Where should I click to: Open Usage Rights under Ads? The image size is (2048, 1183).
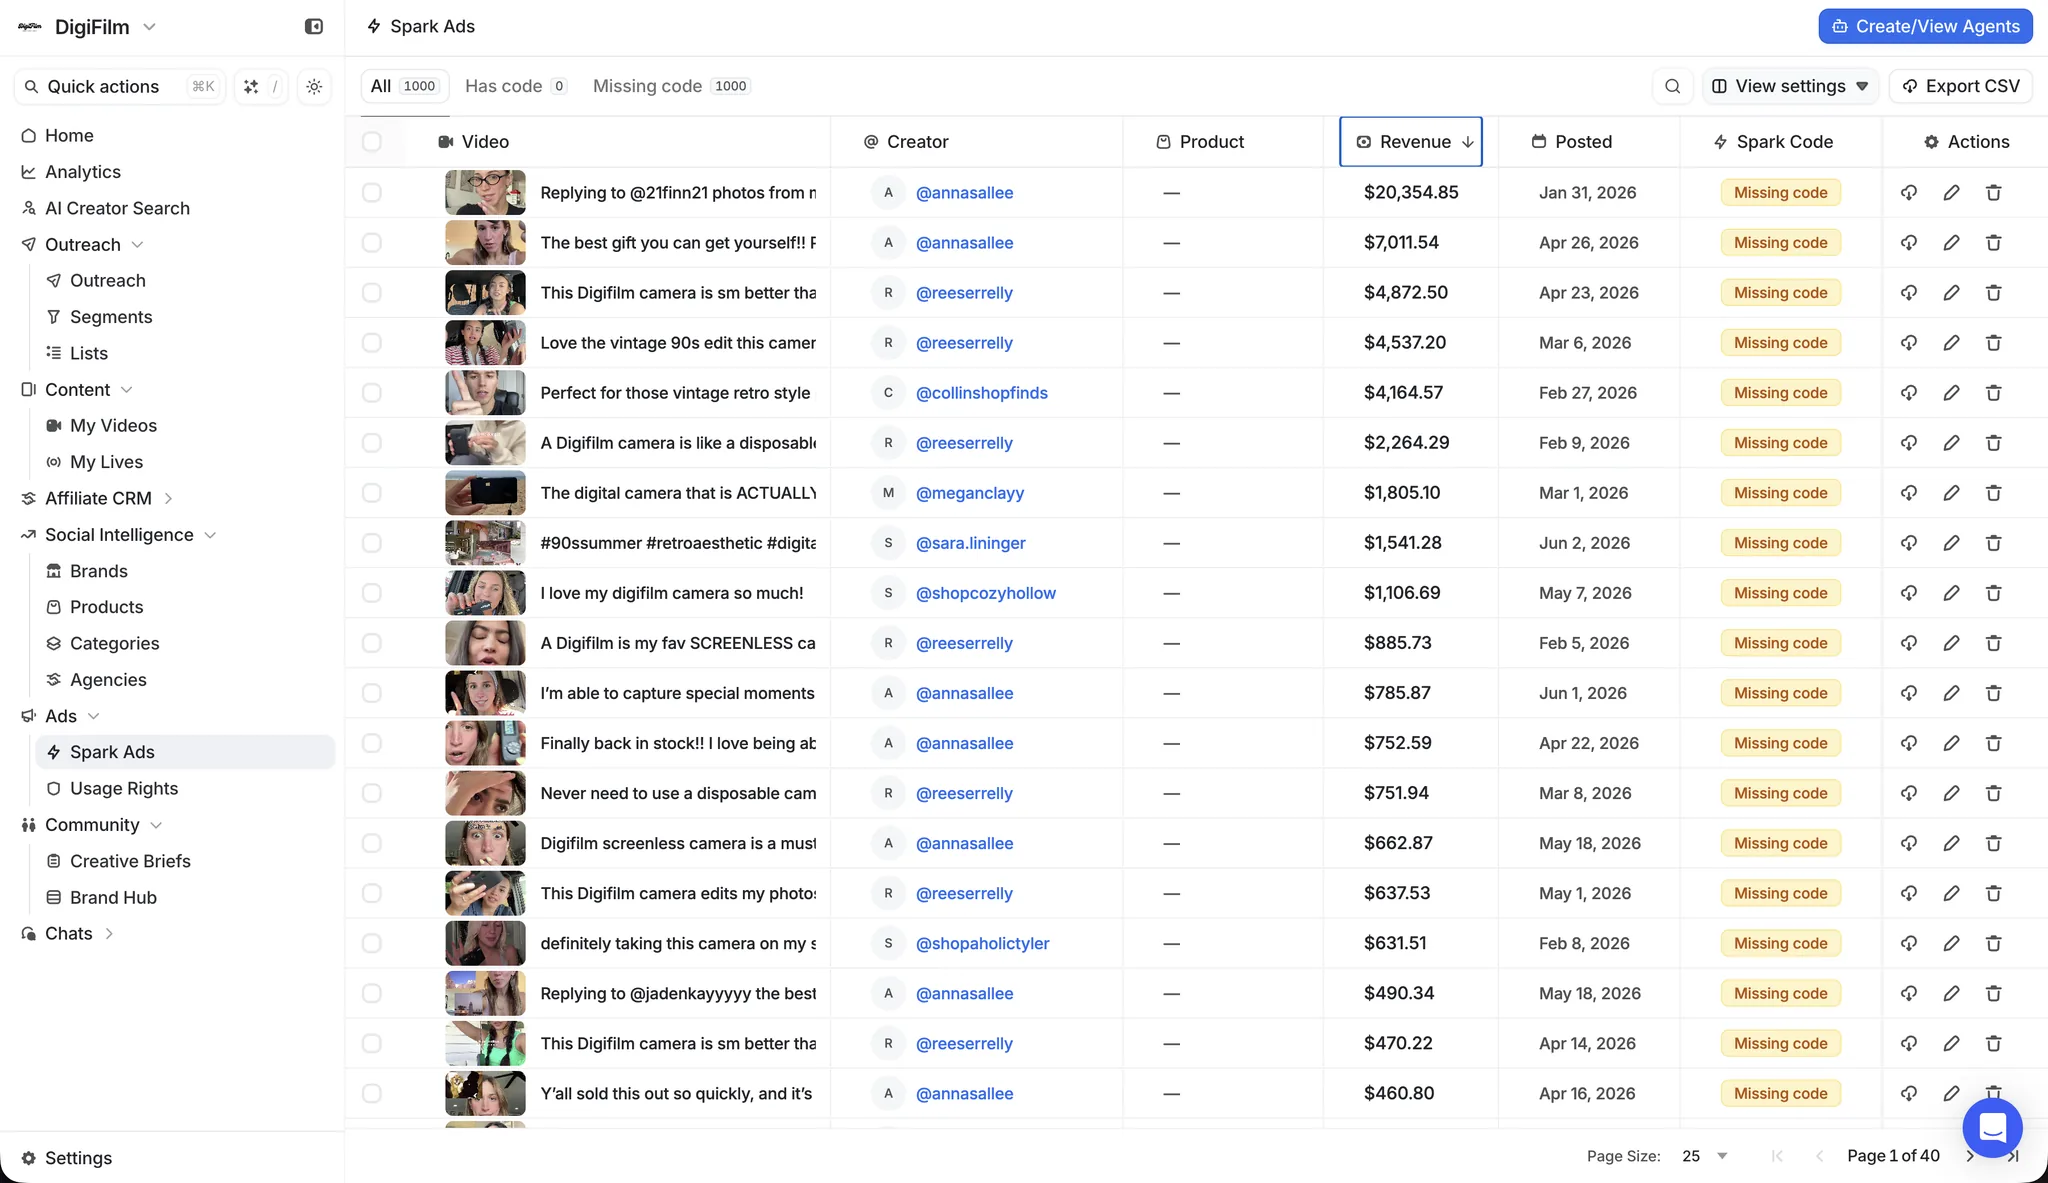pyautogui.click(x=124, y=789)
